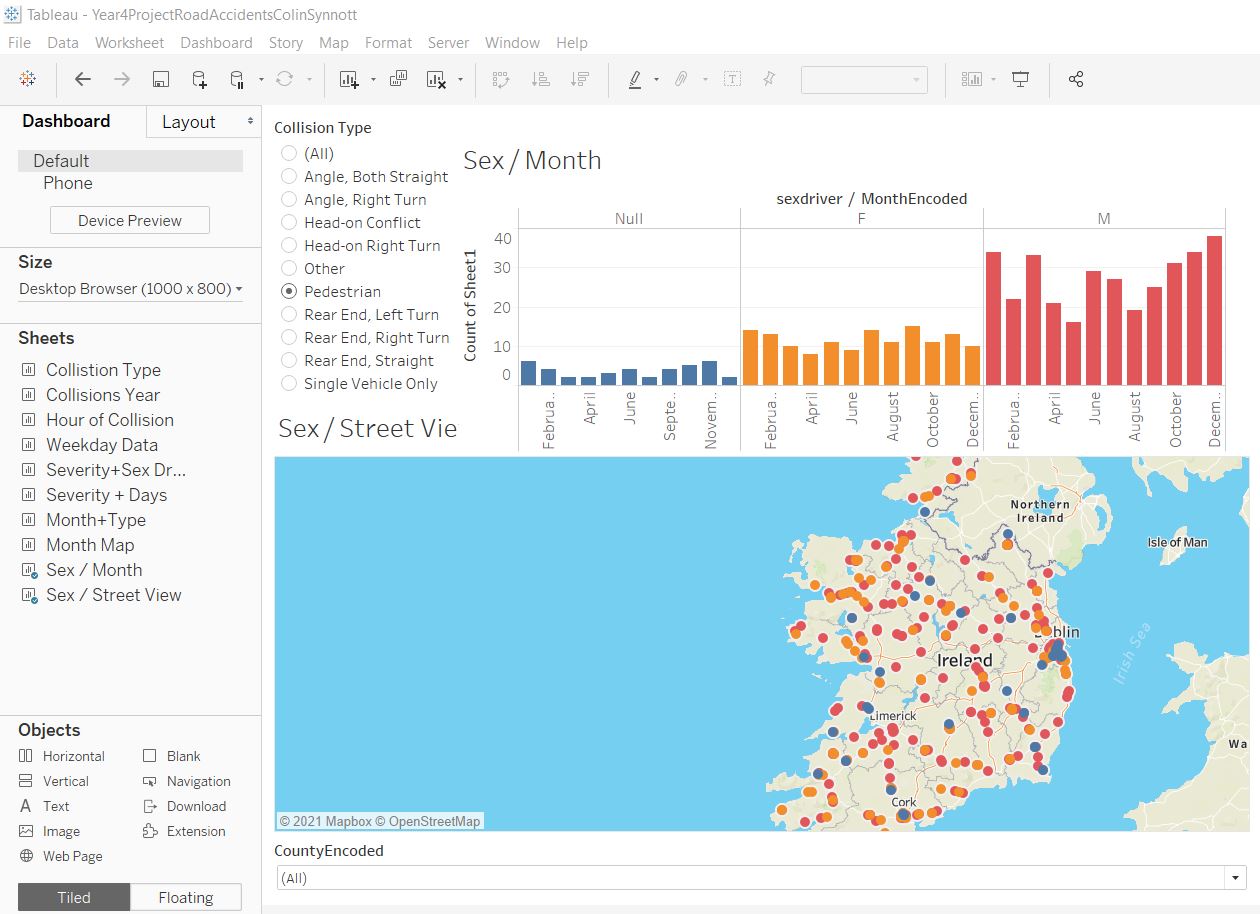1260x914 pixels.
Task: Click the New Worksheet icon
Action: 349,80
